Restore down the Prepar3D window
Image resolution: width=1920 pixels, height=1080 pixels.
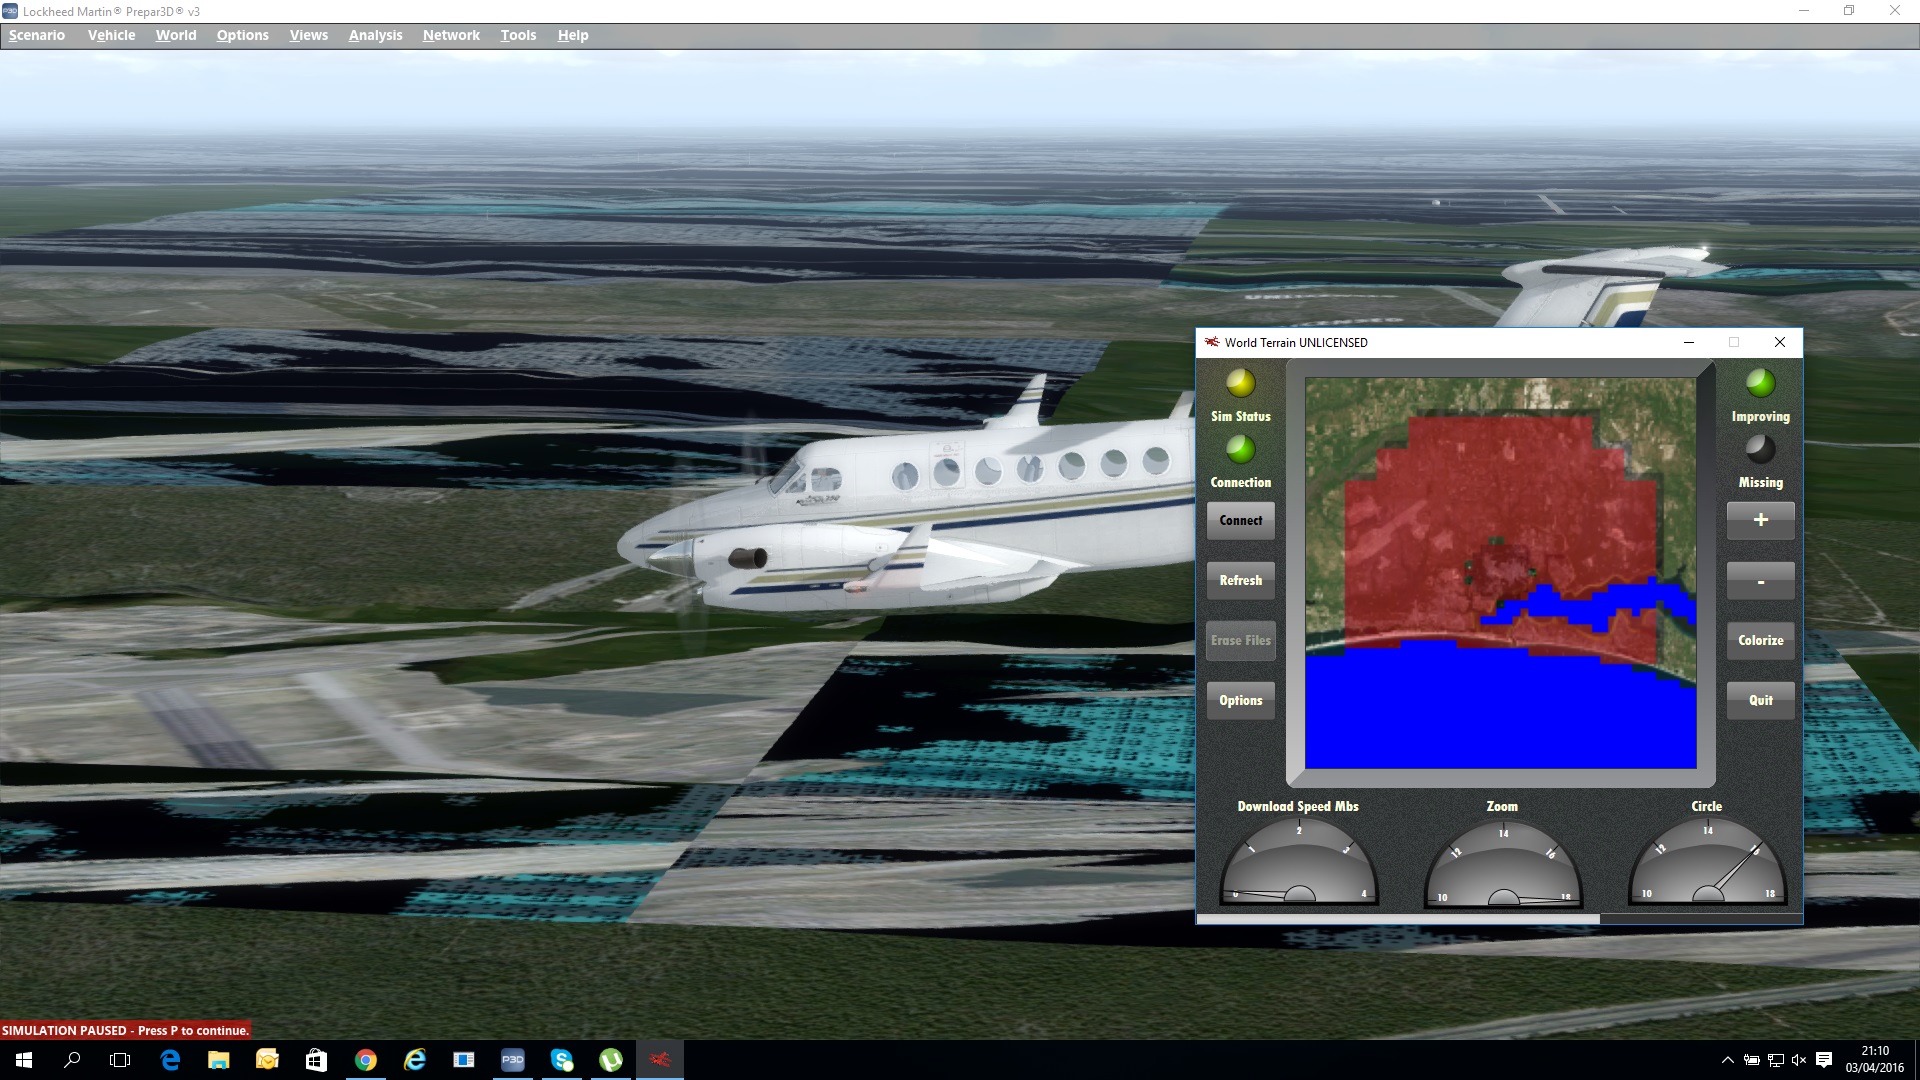(1849, 11)
